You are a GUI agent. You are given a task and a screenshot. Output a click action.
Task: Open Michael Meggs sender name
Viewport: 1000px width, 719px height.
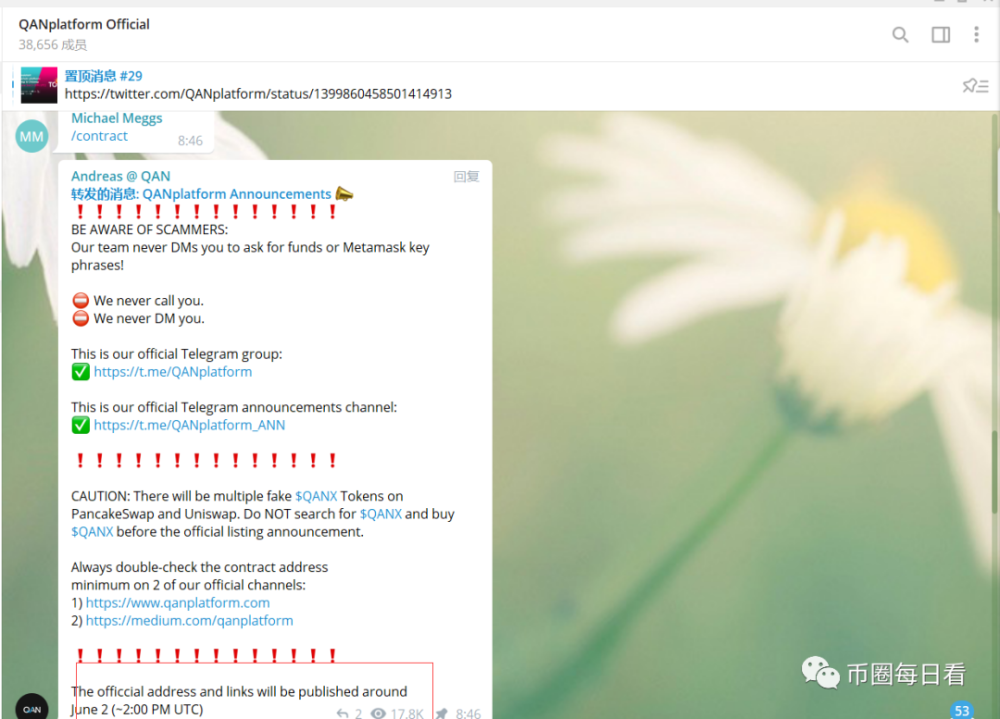(117, 118)
